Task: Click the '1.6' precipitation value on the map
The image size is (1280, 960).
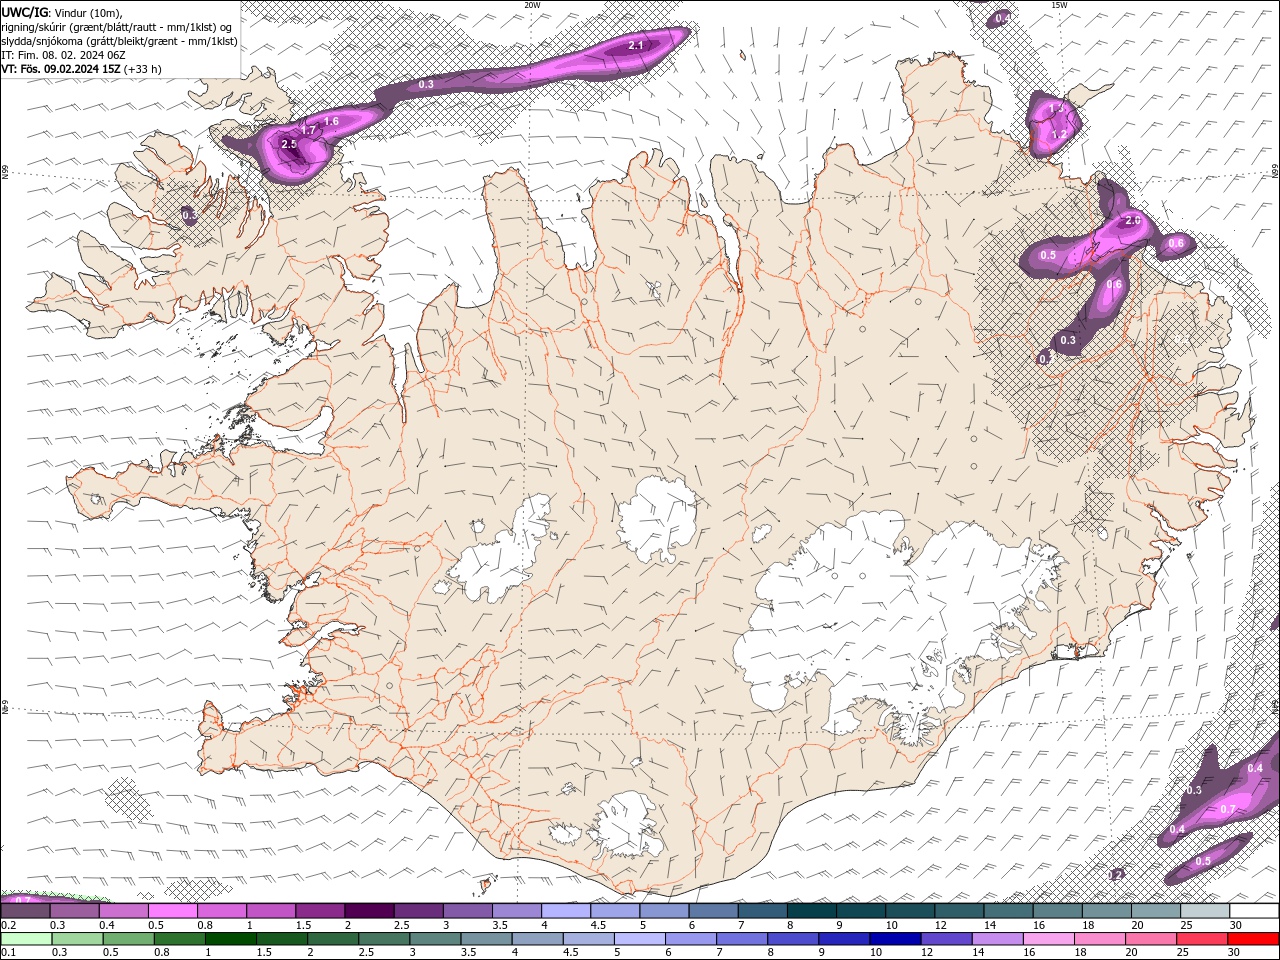Action: 331,121
